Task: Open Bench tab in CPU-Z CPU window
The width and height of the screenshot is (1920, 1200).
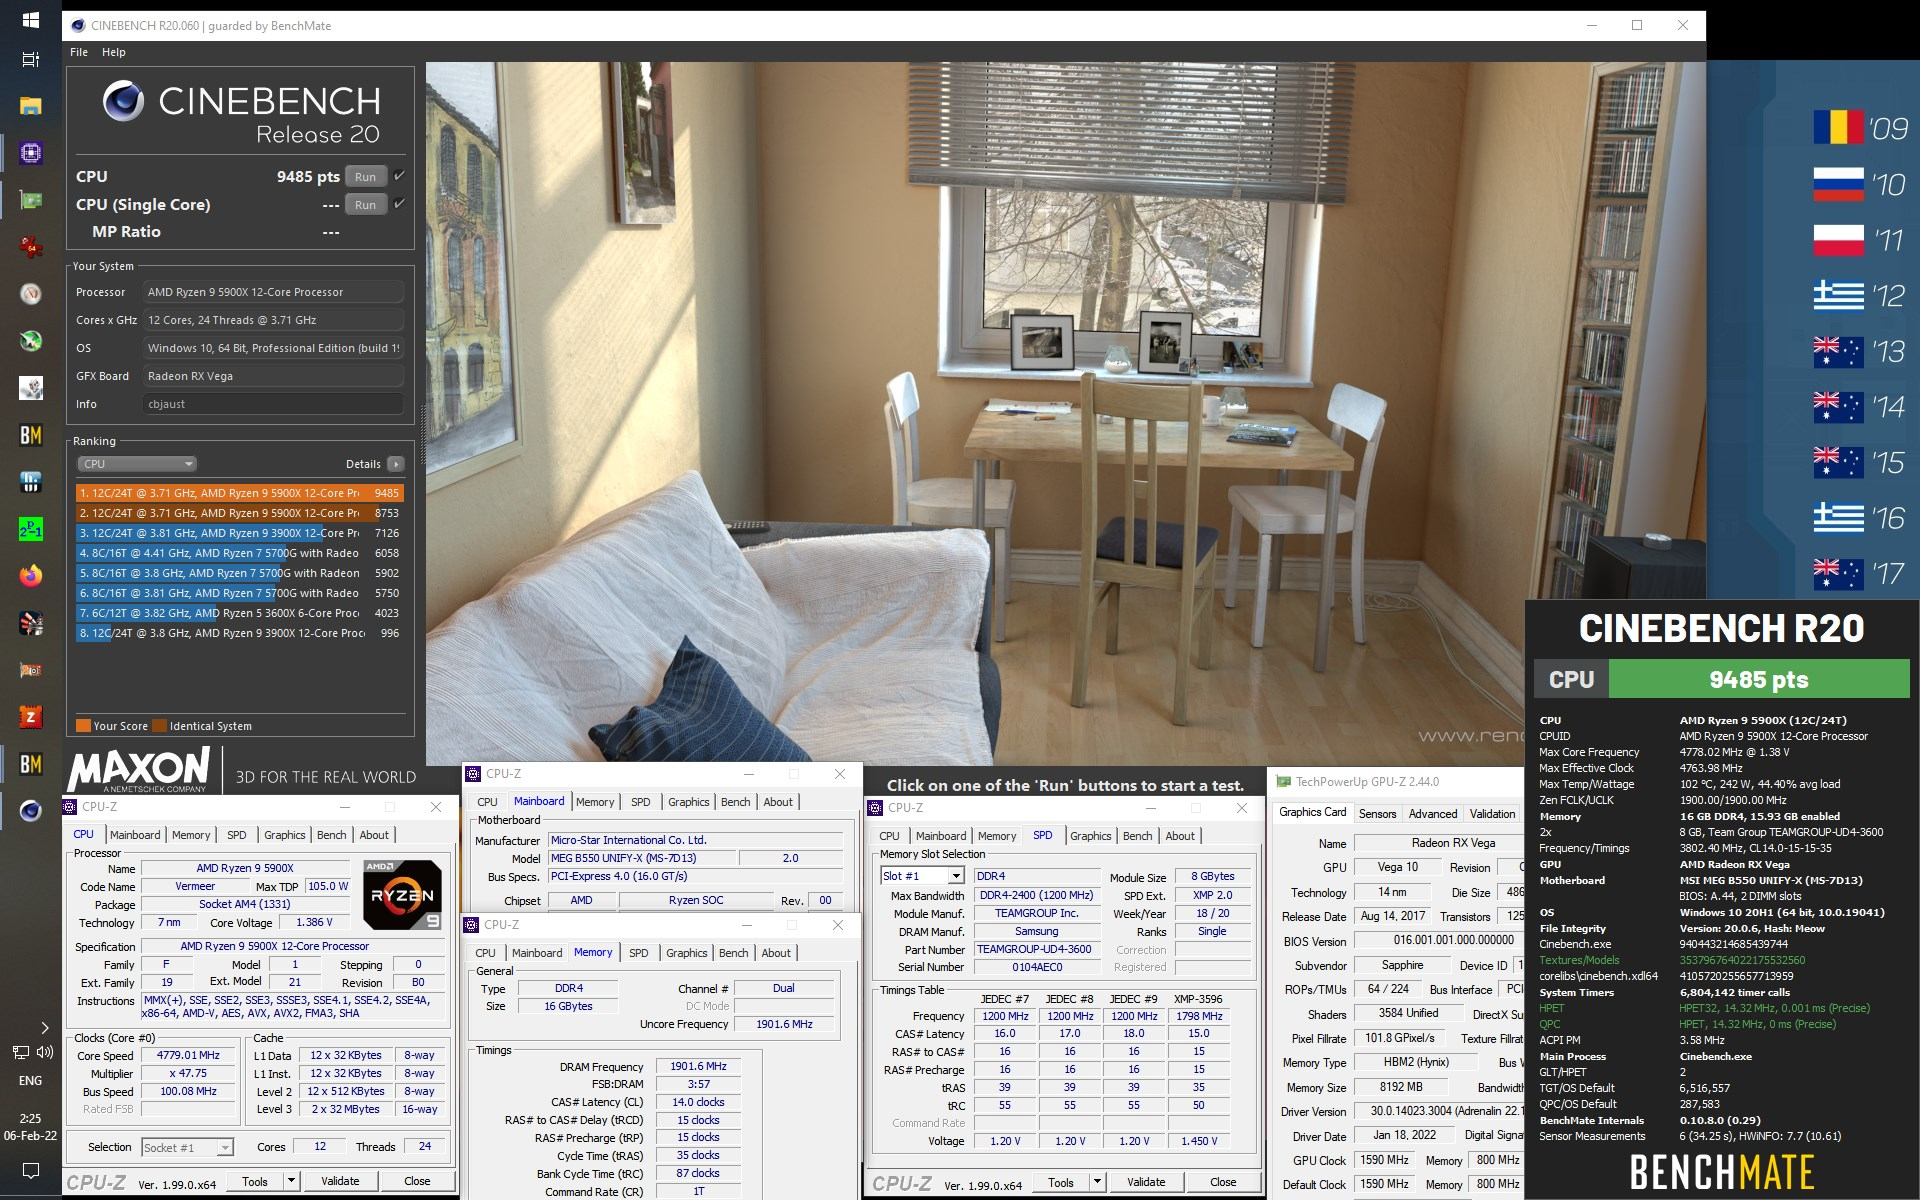Action: tap(331, 835)
